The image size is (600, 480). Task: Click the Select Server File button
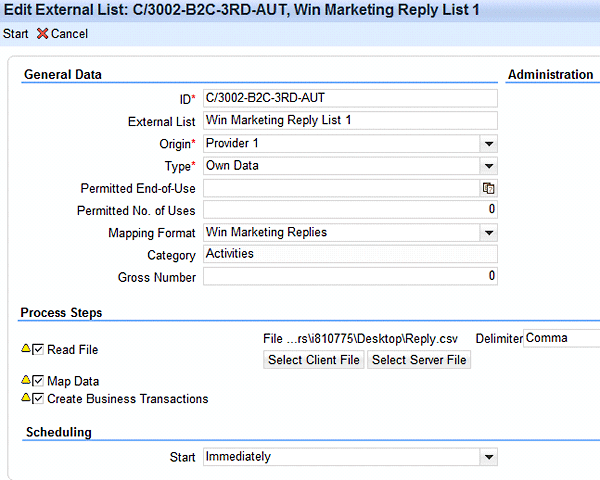(419, 360)
